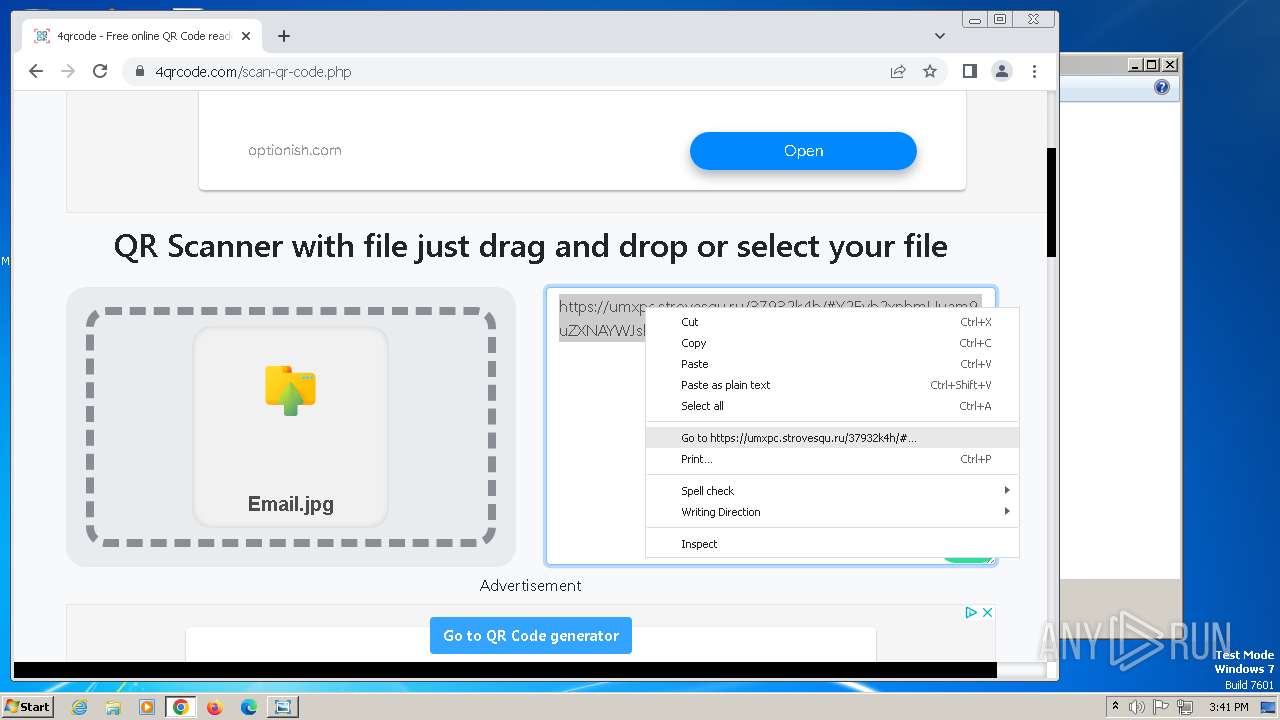This screenshot has width=1280, height=720.
Task: Expand the Spell check submenu
Action: (832, 491)
